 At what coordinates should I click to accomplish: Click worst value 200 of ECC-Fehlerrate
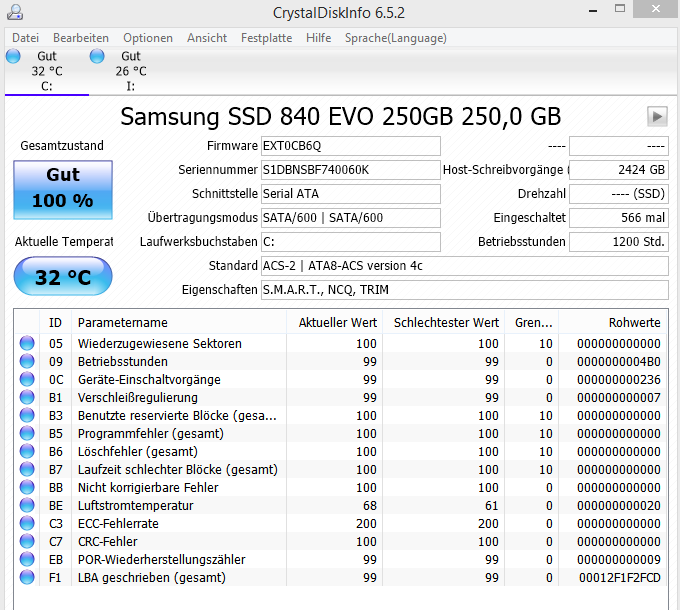click(x=488, y=523)
